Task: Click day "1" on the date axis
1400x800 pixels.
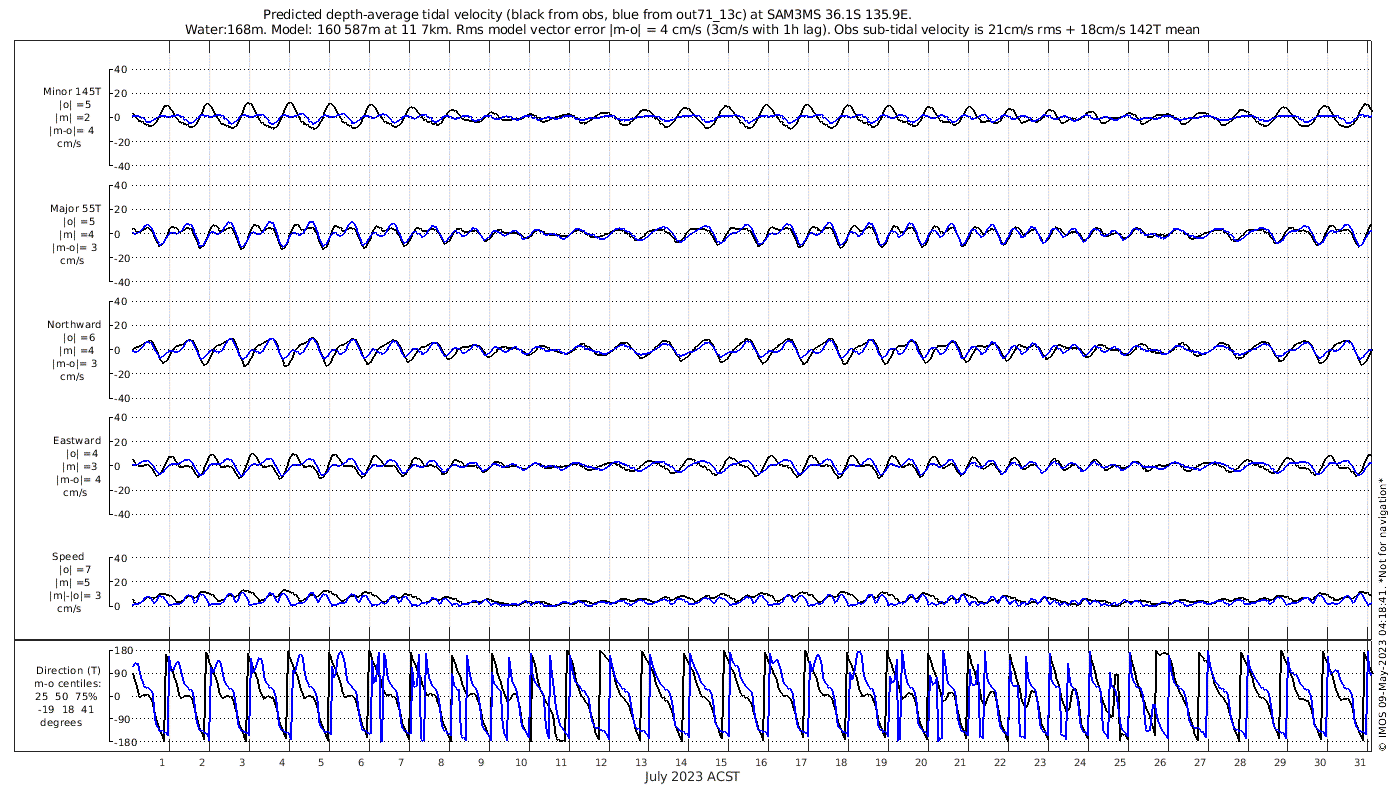Action: point(162,762)
